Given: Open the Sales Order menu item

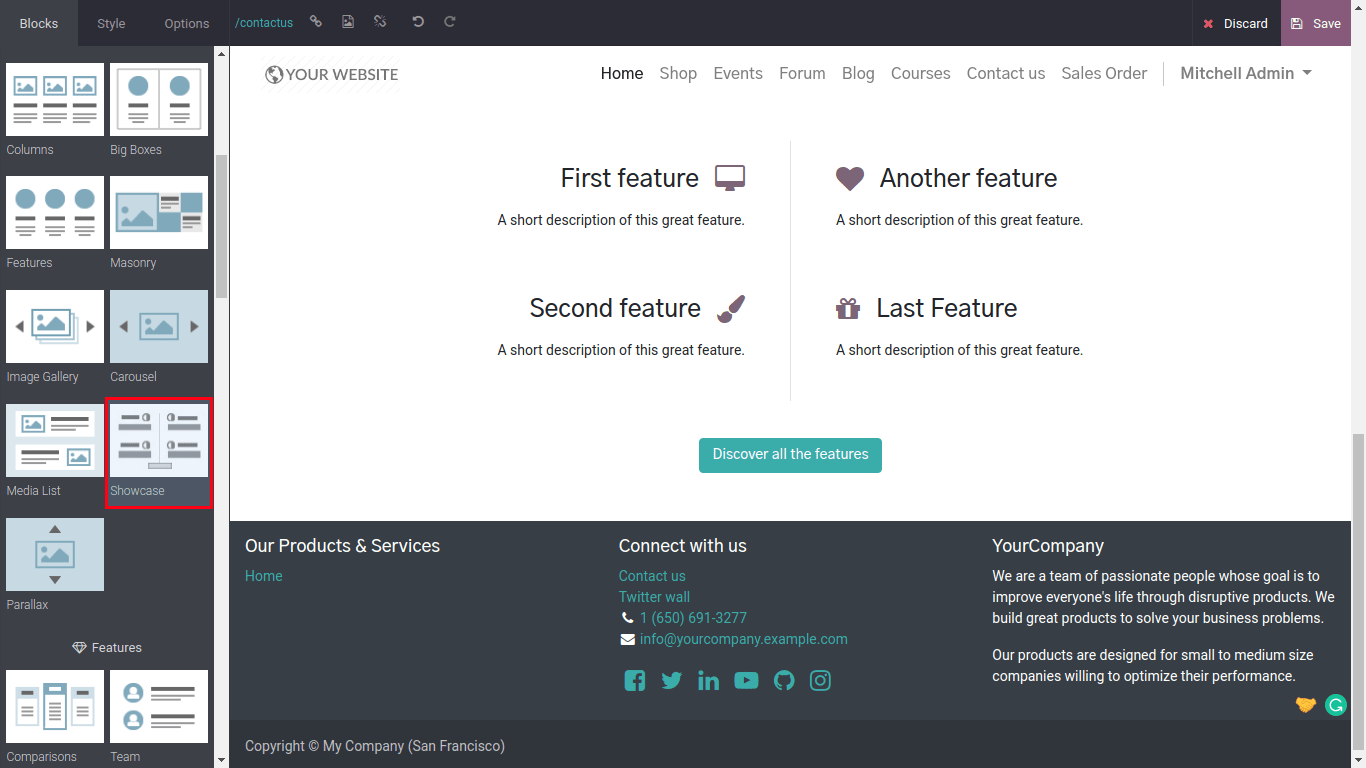Looking at the screenshot, I should coord(1104,73).
